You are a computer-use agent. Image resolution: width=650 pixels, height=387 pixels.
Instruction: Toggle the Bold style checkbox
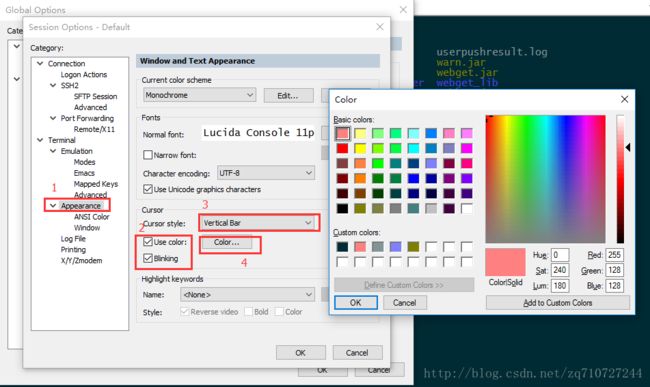tap(249, 312)
